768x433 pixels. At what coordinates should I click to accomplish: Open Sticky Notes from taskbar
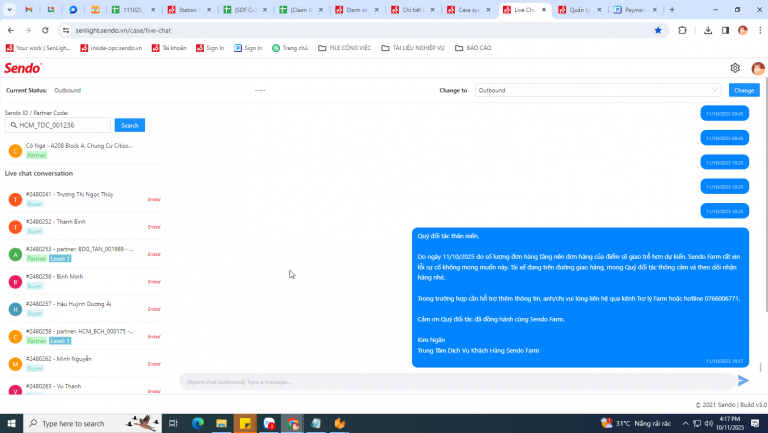pyautogui.click(x=245, y=423)
